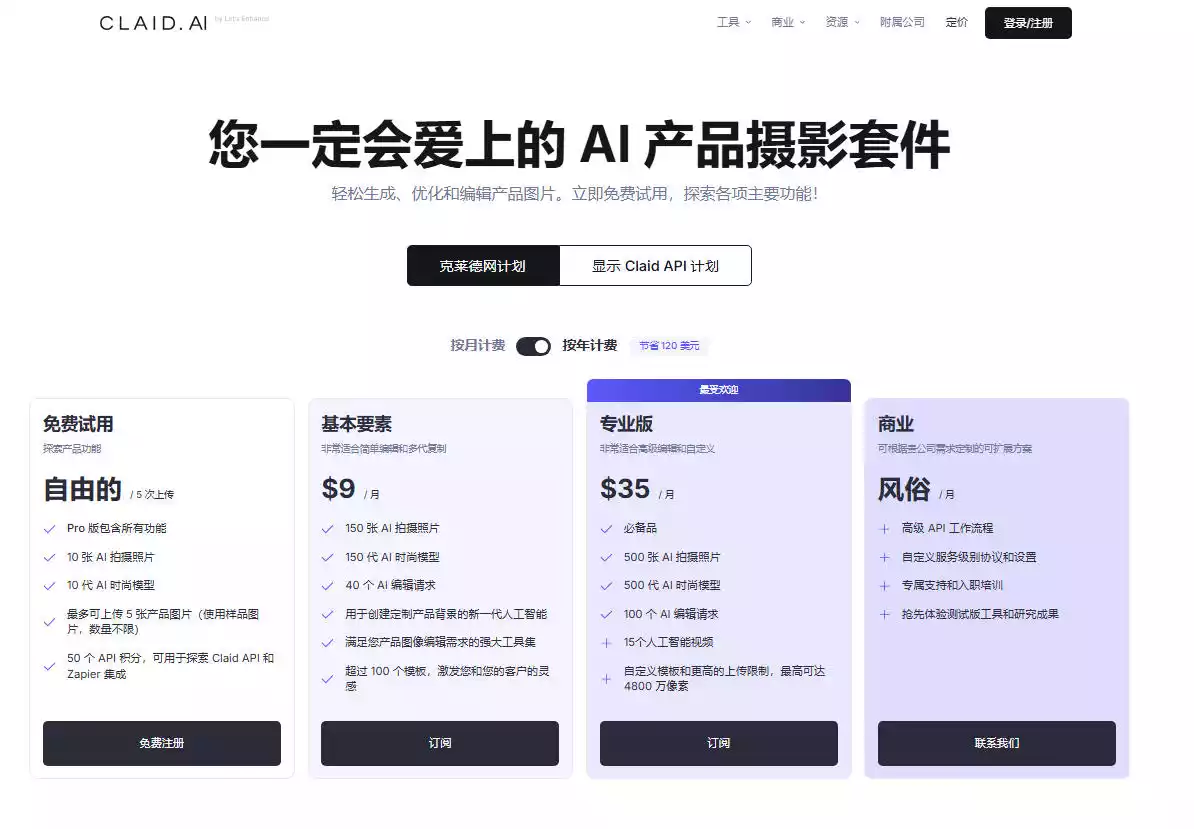
Task: Select the 专业版 plan title
Action: [x=627, y=424]
